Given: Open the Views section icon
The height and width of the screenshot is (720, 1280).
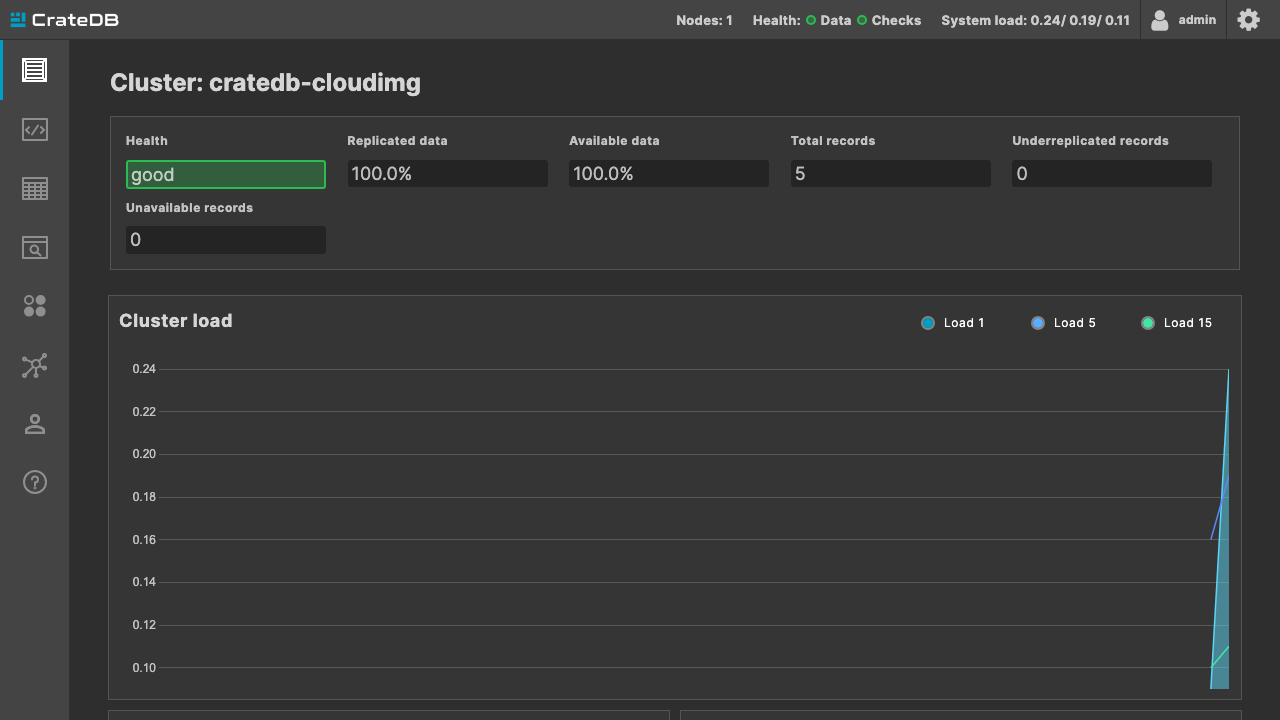Looking at the screenshot, I should 35,247.
